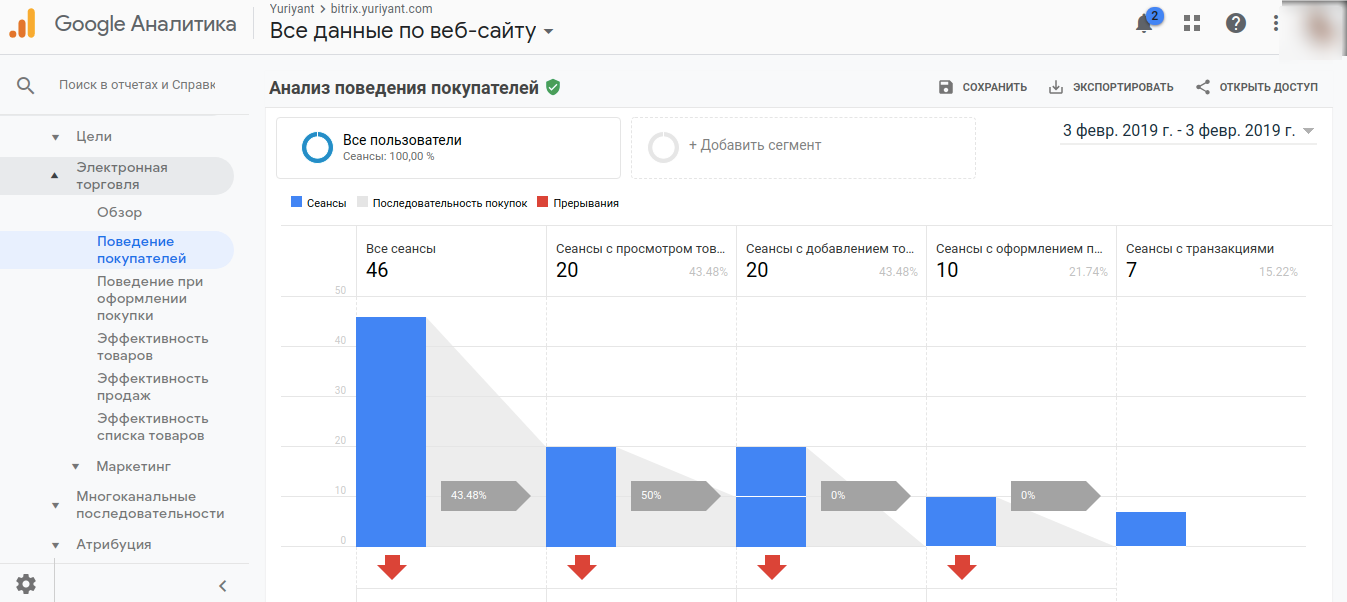The image size is (1347, 602).
Task: Open Поведение при оформлении покупки report
Action: tap(149, 298)
